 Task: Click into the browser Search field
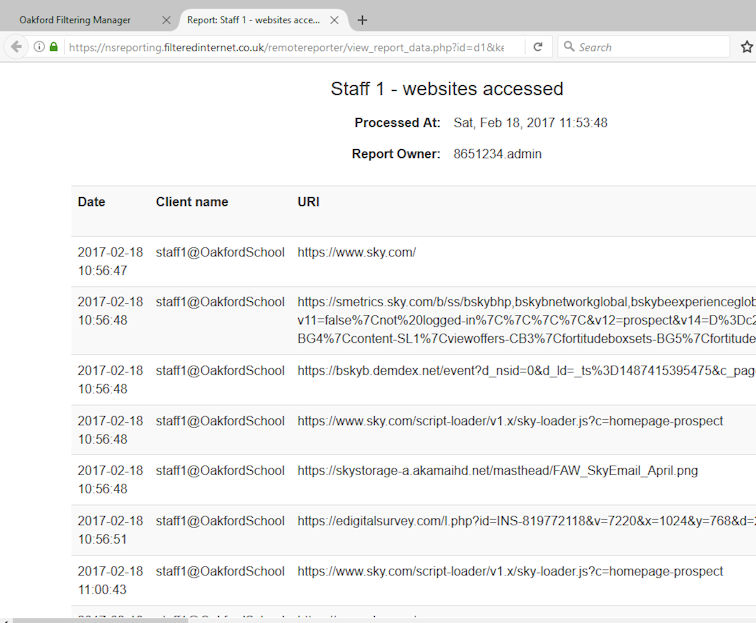(644, 47)
